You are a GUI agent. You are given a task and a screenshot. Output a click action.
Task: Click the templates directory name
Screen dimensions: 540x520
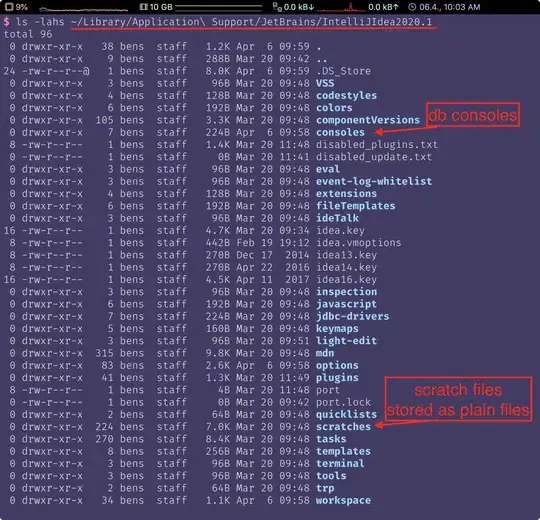pyautogui.click(x=343, y=451)
